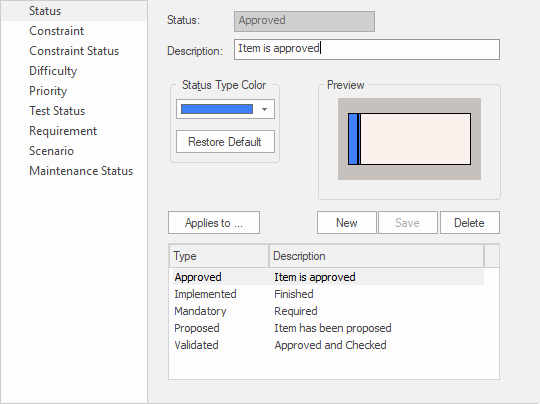
Task: Open the Applies to dialog
Action: (x=214, y=222)
